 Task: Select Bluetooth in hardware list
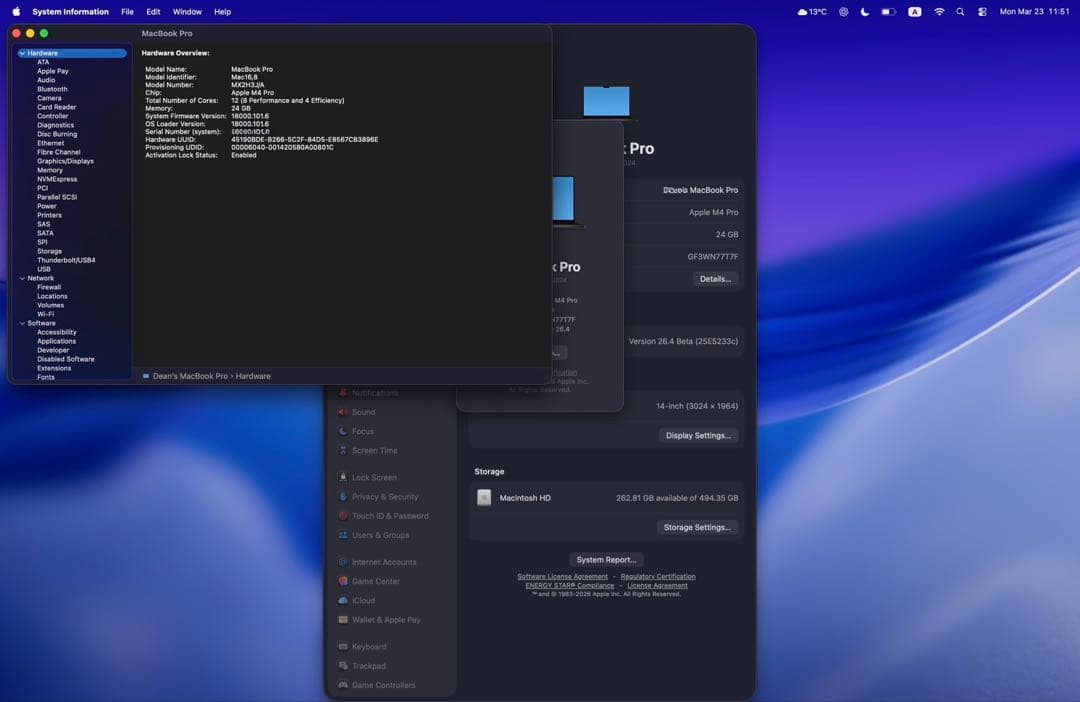(x=52, y=89)
